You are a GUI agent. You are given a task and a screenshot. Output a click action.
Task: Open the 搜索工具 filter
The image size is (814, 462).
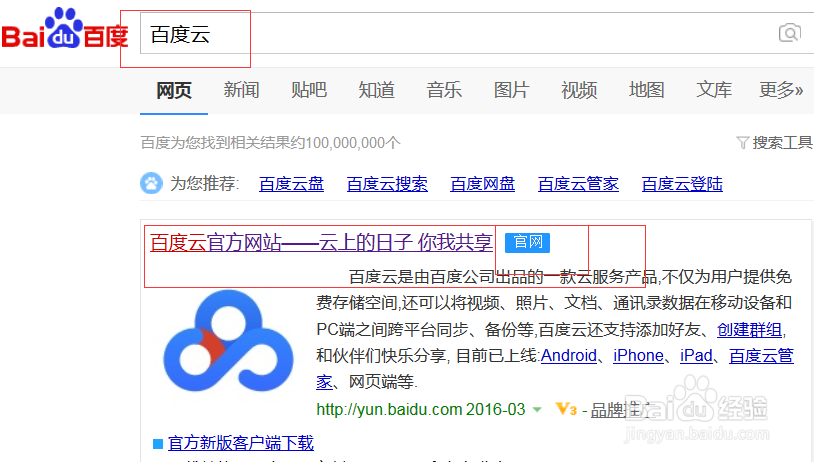point(774,142)
